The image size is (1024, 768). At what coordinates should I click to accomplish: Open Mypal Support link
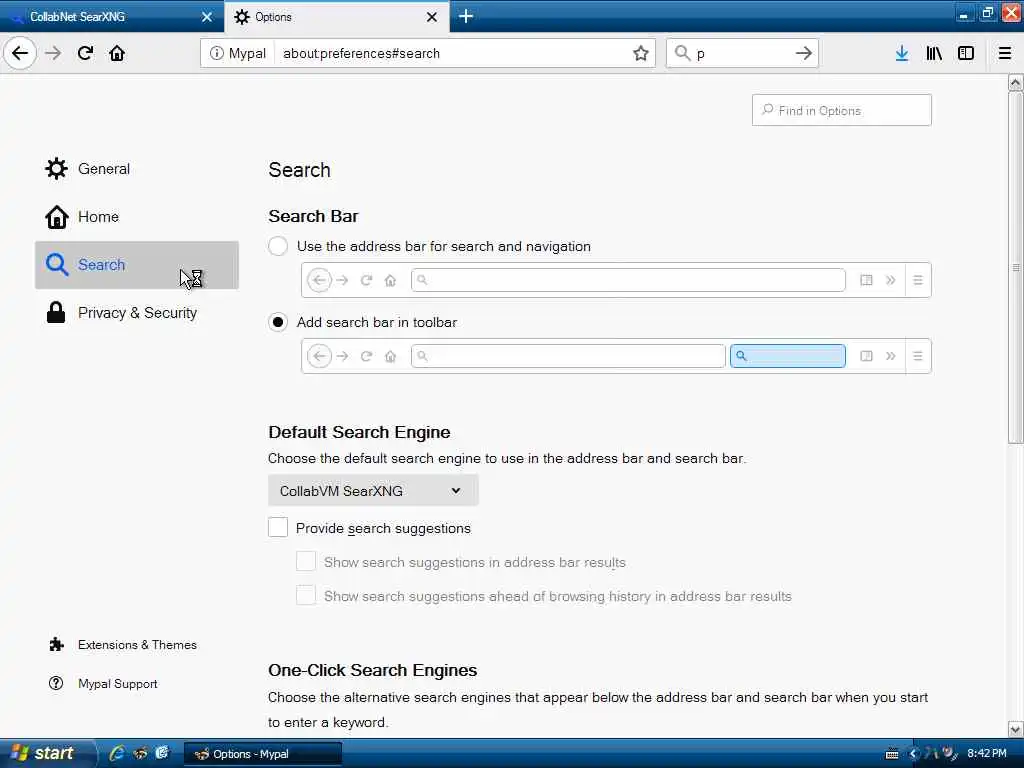coord(103,684)
